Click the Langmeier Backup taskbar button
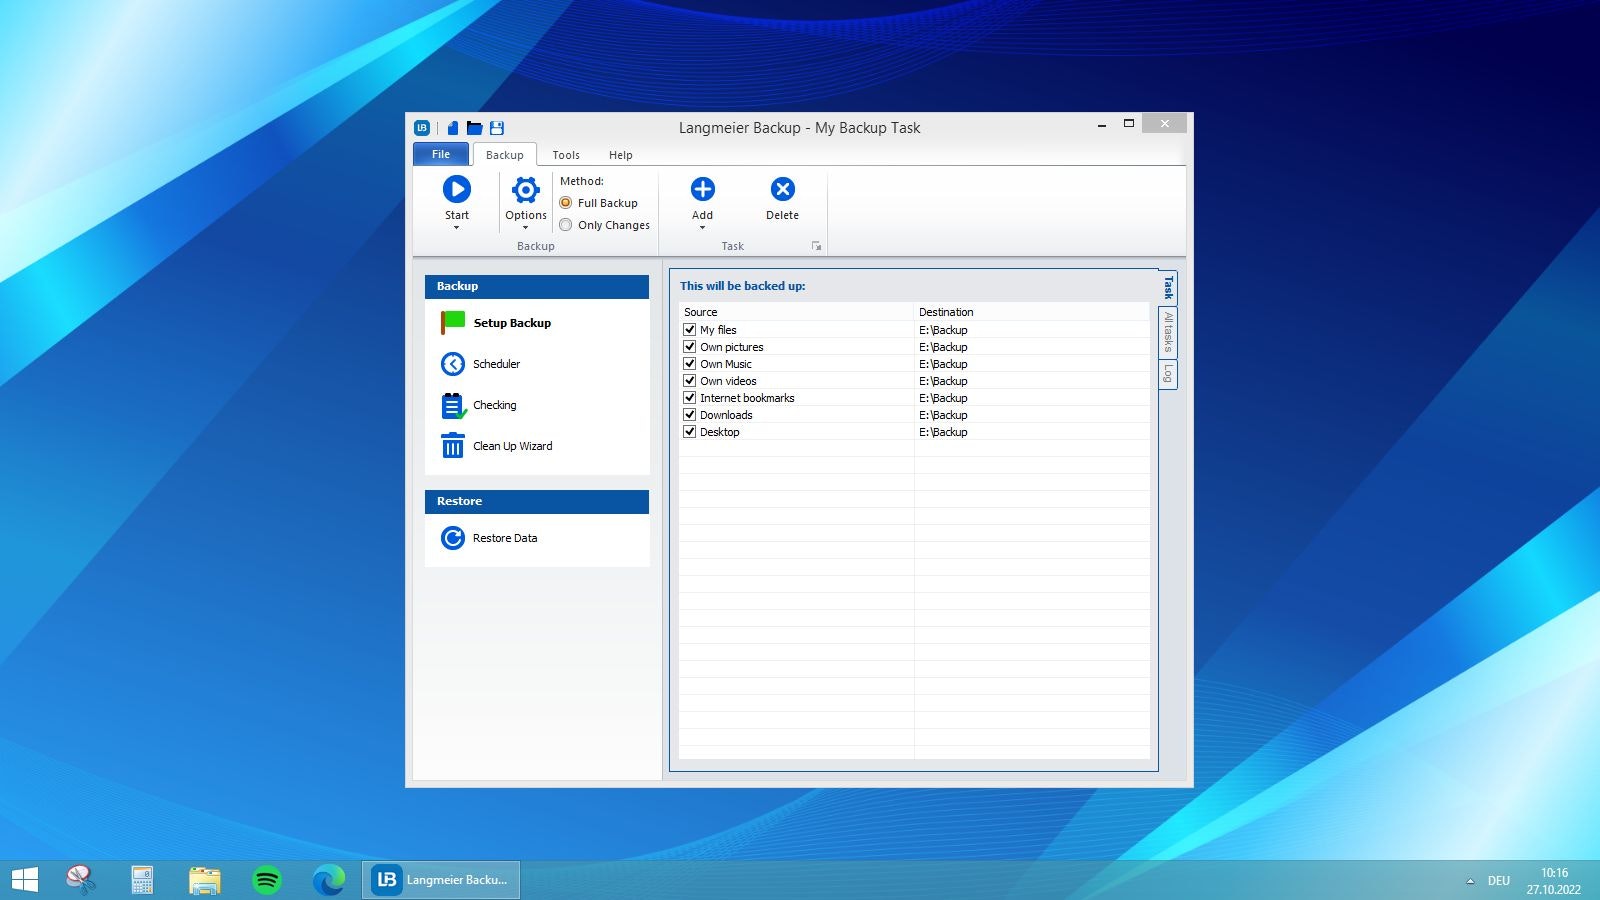 [441, 880]
